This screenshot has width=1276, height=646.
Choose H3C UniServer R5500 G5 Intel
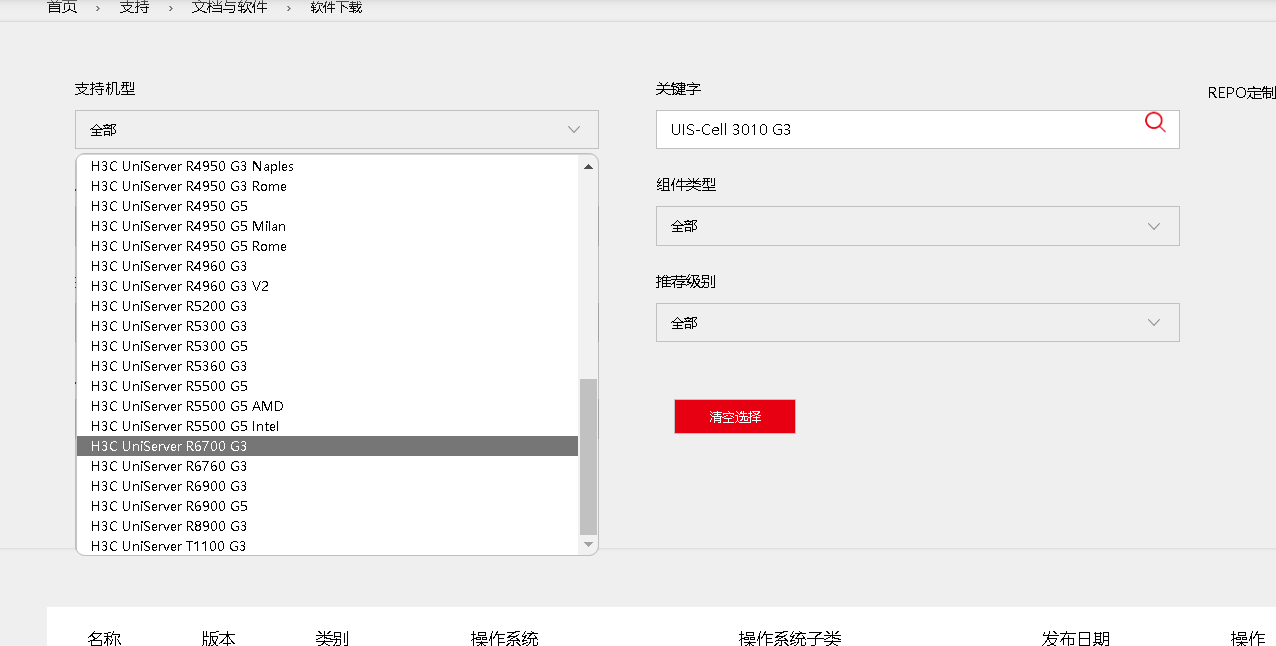(x=327, y=426)
